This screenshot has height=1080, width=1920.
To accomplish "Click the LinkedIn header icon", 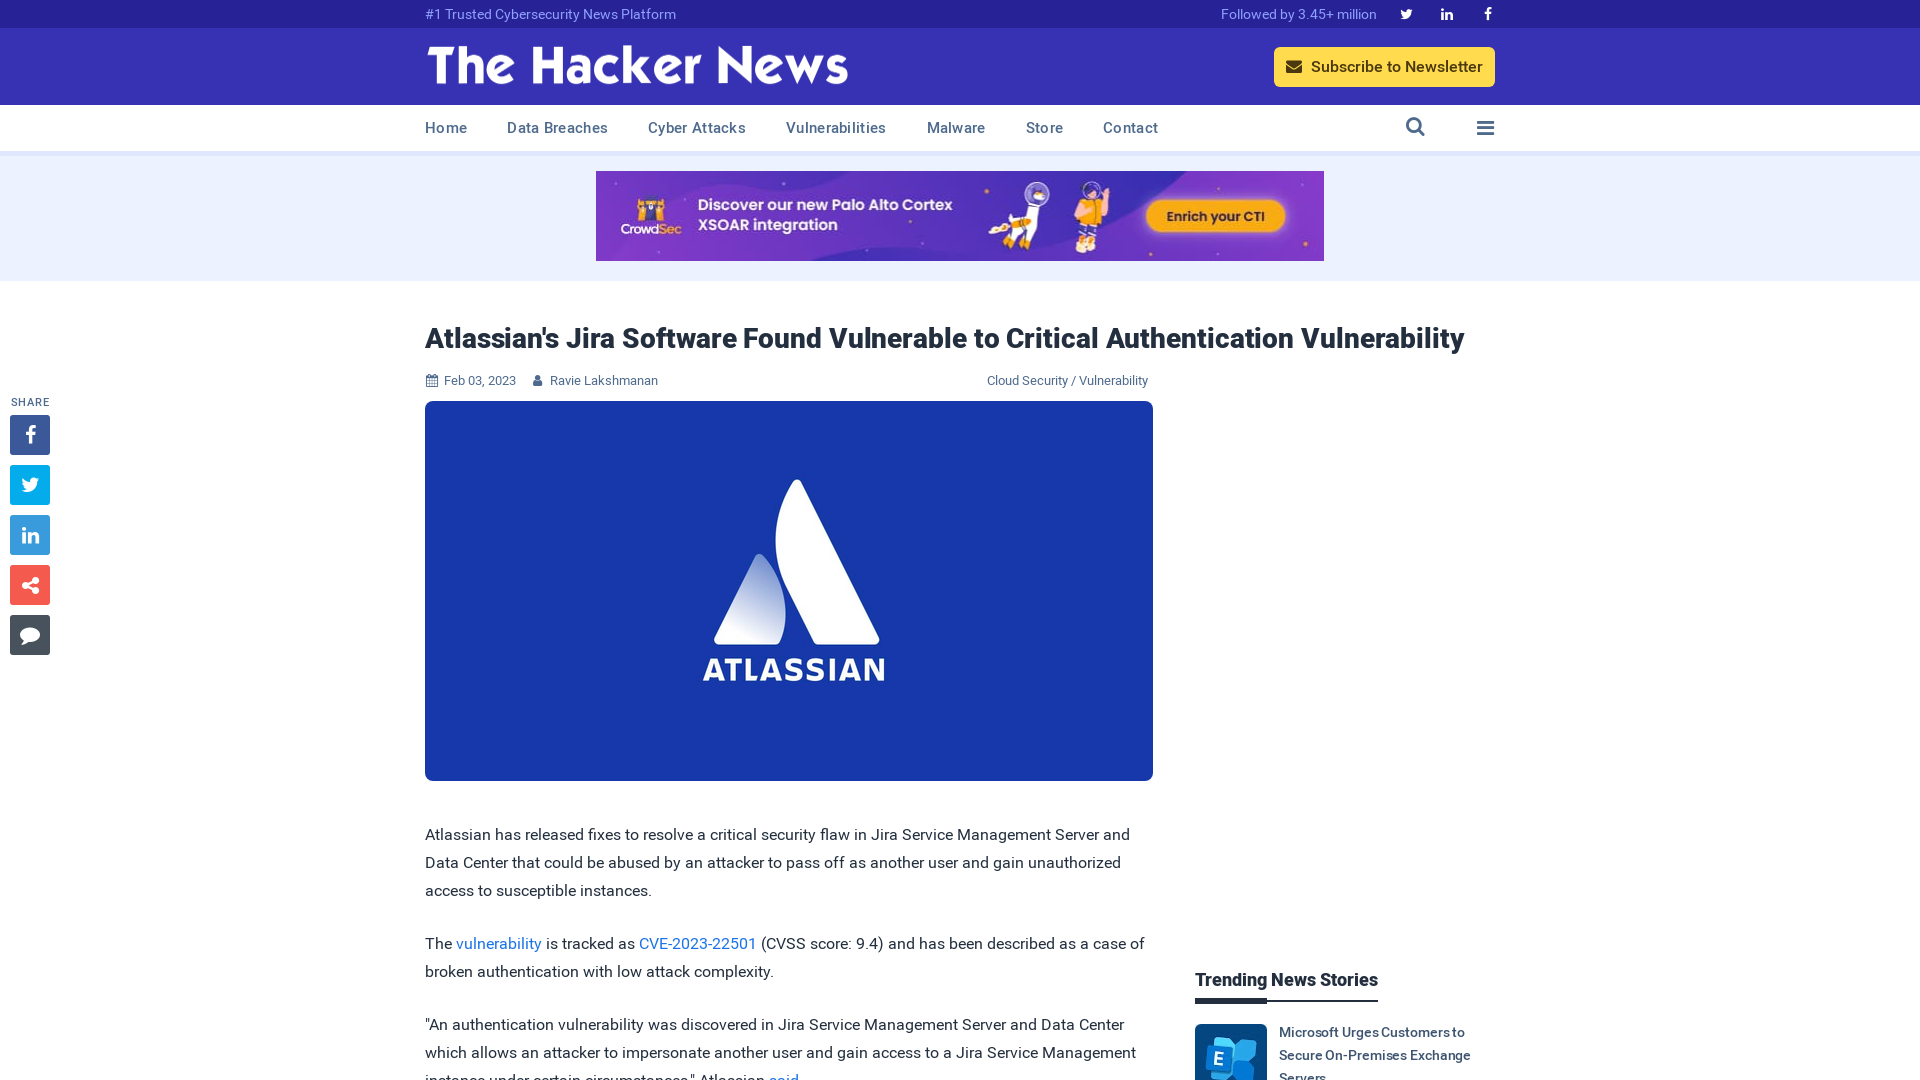I will (1447, 13).
